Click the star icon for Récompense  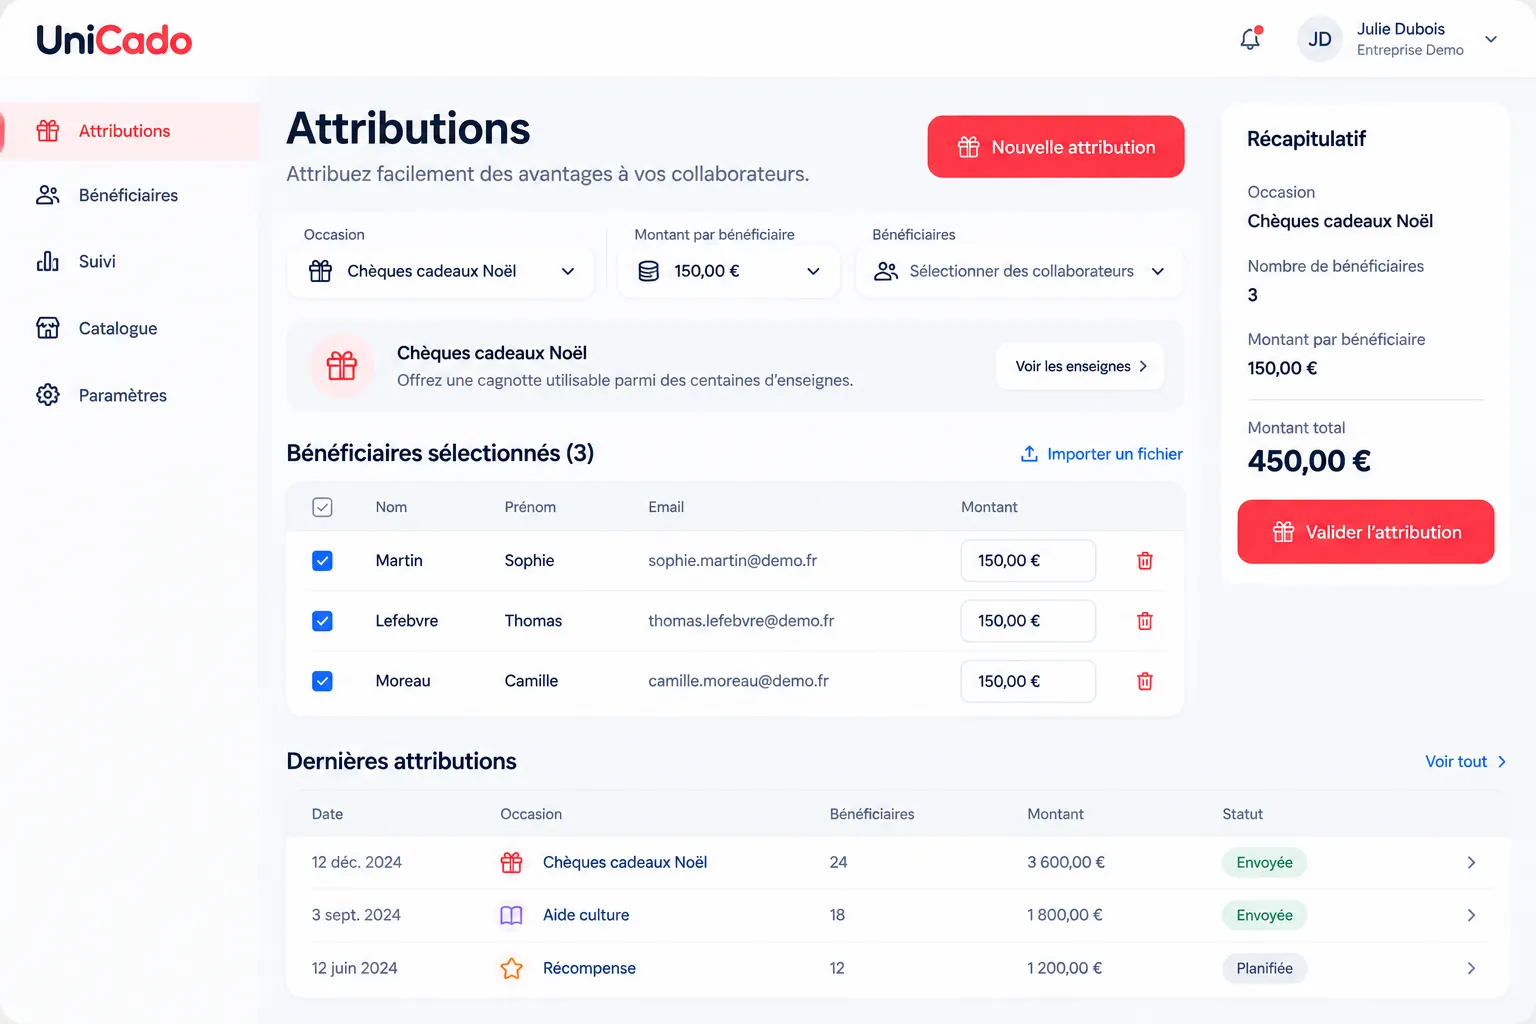[x=511, y=968]
